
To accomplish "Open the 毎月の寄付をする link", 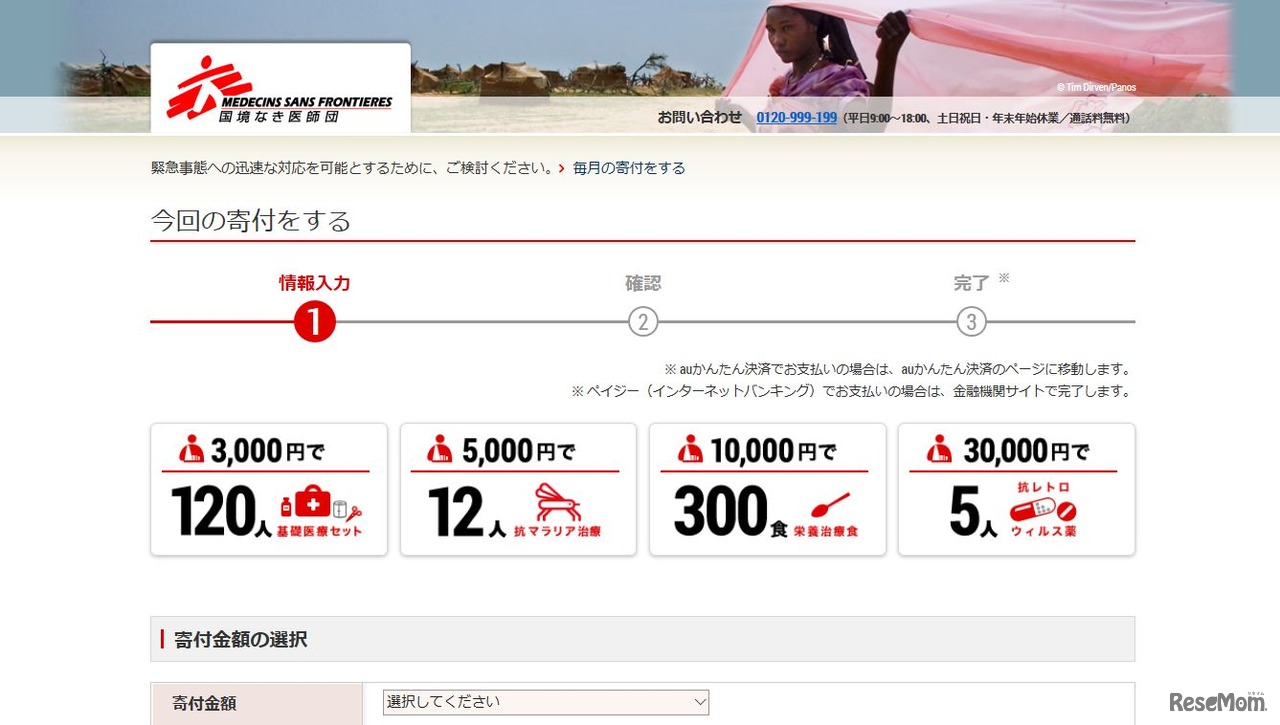I will pyautogui.click(x=628, y=168).
